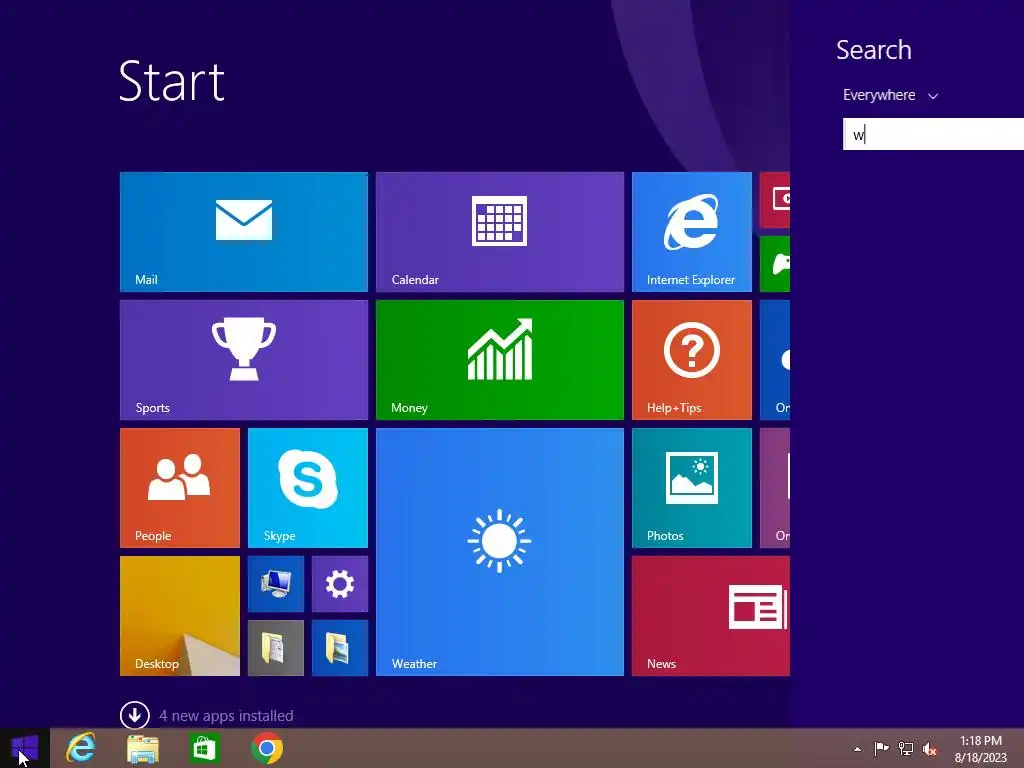Focus the search input box
Image resolution: width=1024 pixels, height=768 pixels.
tap(933, 134)
